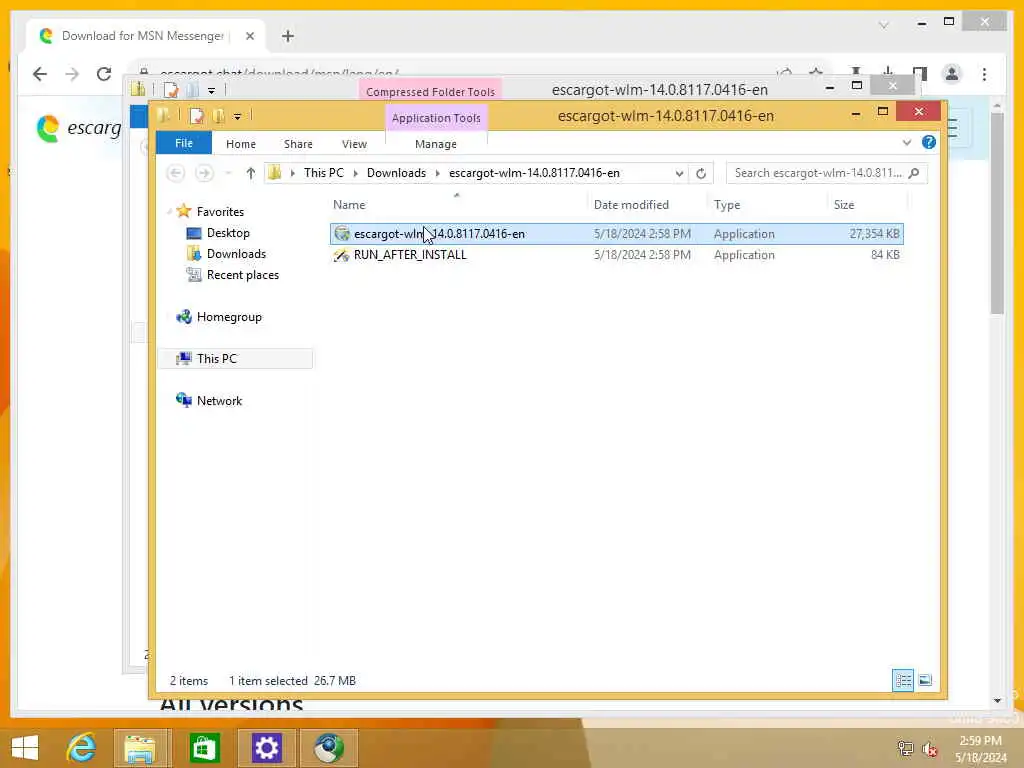Image resolution: width=1024 pixels, height=768 pixels.
Task: Select the Manage ribbon tab
Action: (436, 144)
